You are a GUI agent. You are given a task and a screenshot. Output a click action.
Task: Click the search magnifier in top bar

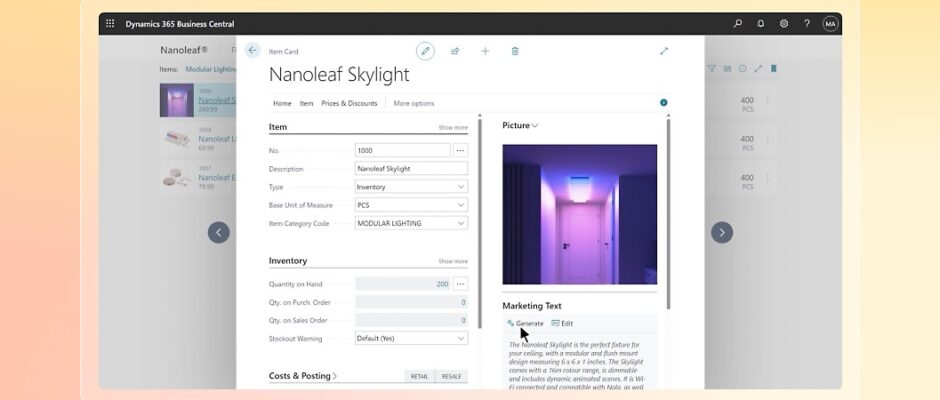(x=737, y=24)
